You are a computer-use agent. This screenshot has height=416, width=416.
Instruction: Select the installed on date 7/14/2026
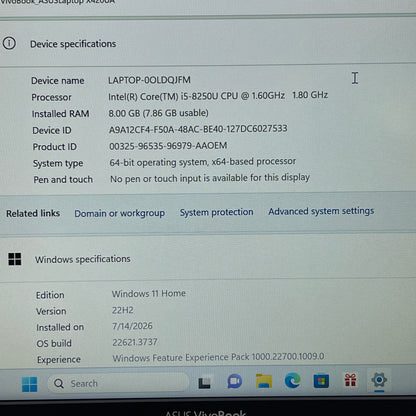pos(132,326)
